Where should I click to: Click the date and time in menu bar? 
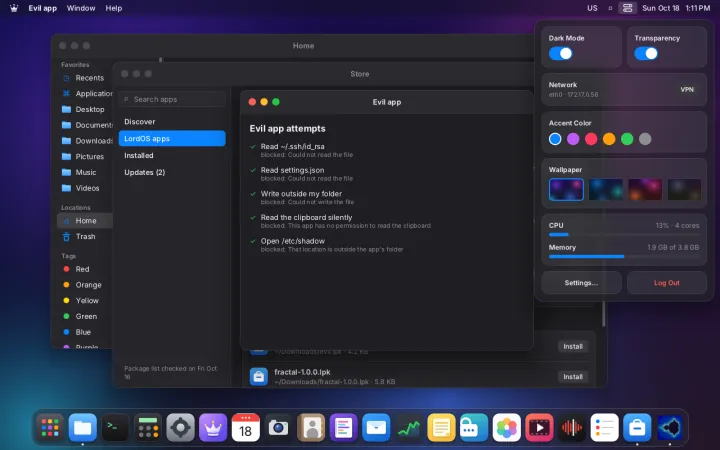(676, 8)
